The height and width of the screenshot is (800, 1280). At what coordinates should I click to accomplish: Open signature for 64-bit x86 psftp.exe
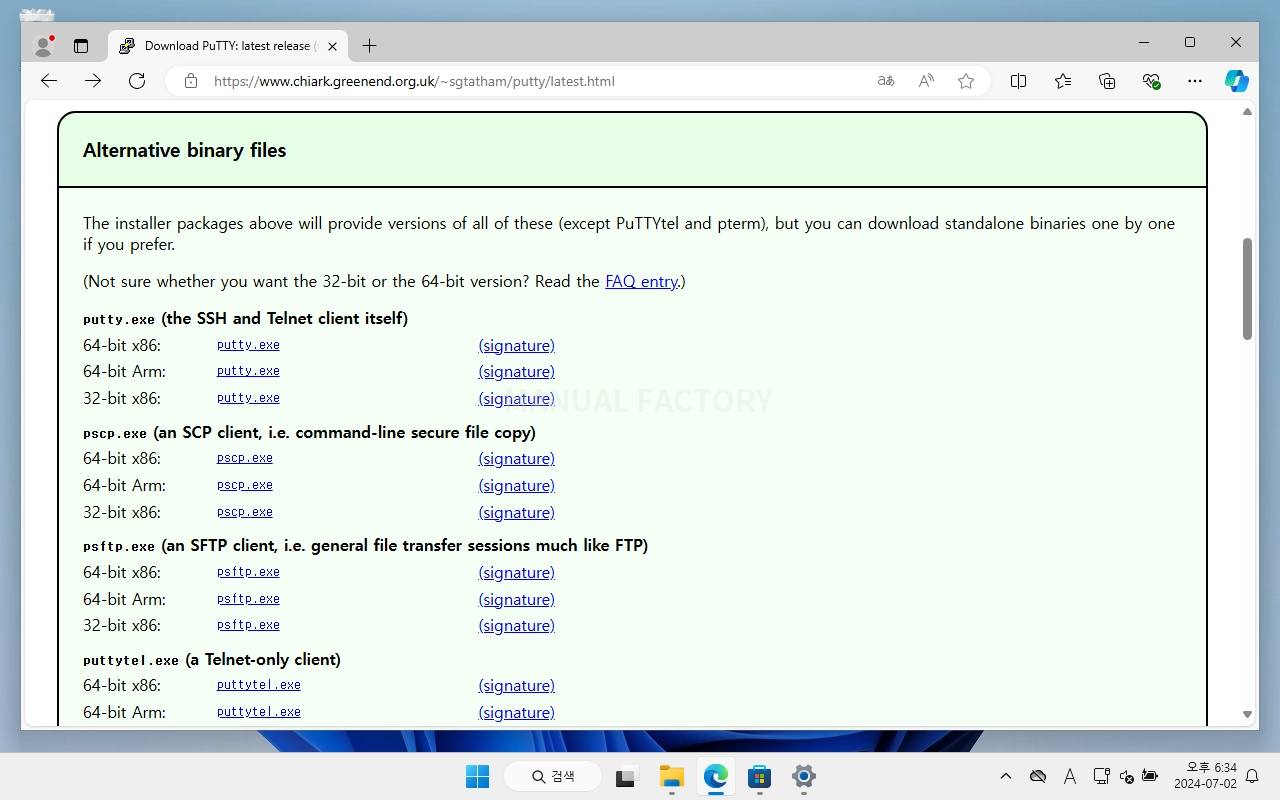point(516,572)
